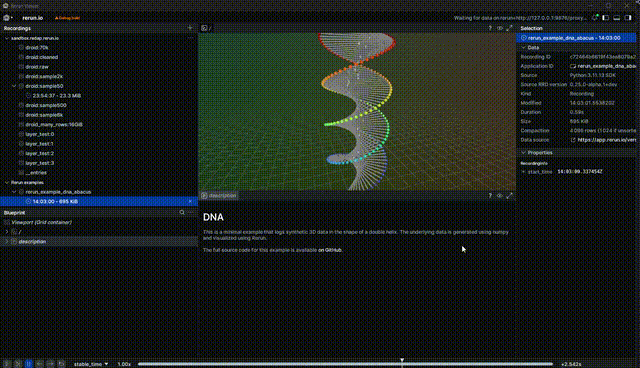Click the clock icon of 14:03:00 recording
This screenshot has width=640, height=368.
click(x=29, y=202)
